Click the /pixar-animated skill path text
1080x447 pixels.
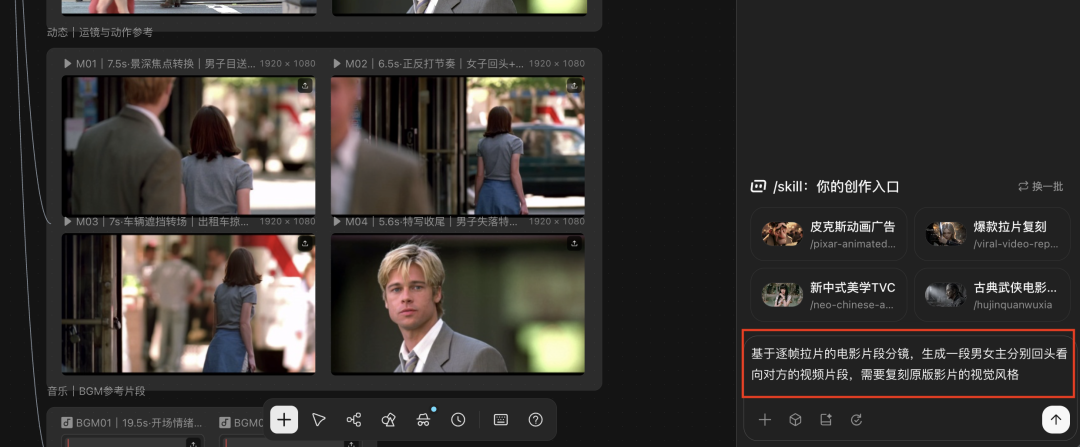(x=853, y=244)
